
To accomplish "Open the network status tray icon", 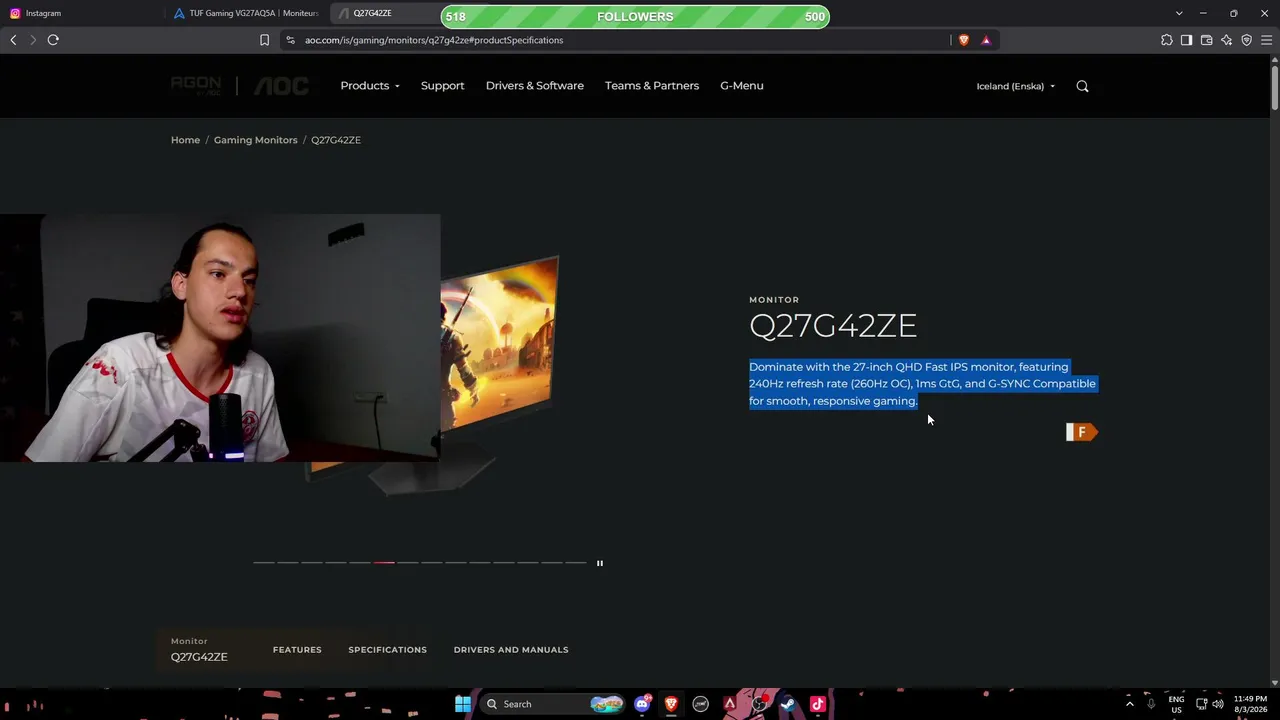I will click(x=1202, y=704).
